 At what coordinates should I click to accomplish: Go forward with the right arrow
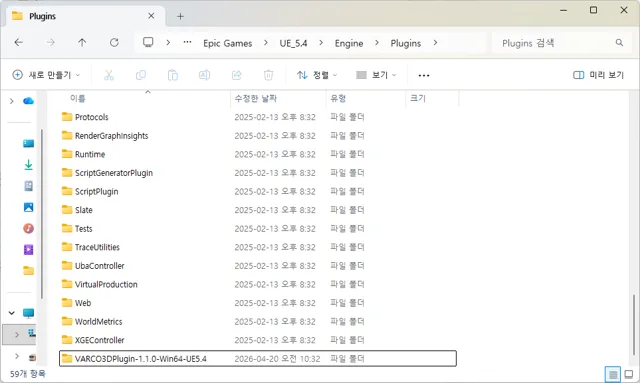[50, 42]
